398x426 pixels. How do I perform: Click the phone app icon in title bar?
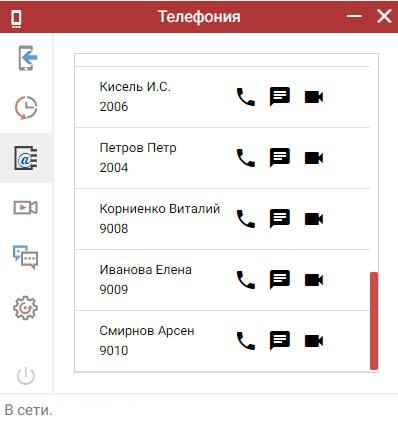(16, 18)
